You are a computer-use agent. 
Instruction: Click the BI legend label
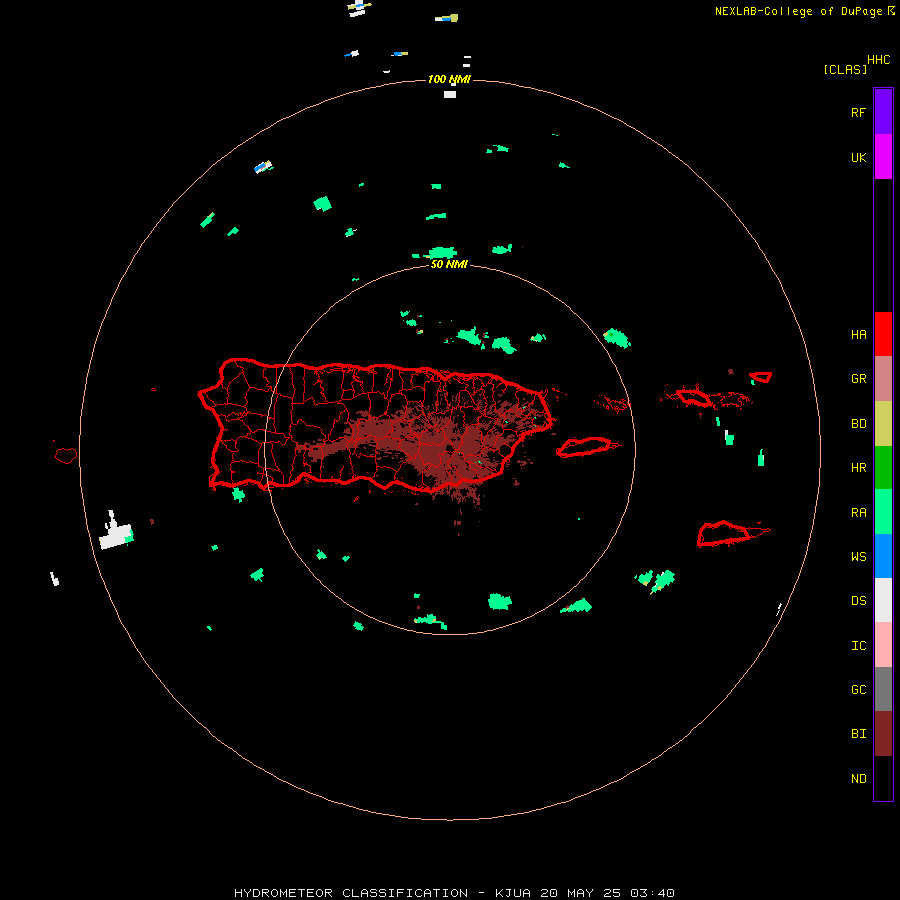[858, 734]
